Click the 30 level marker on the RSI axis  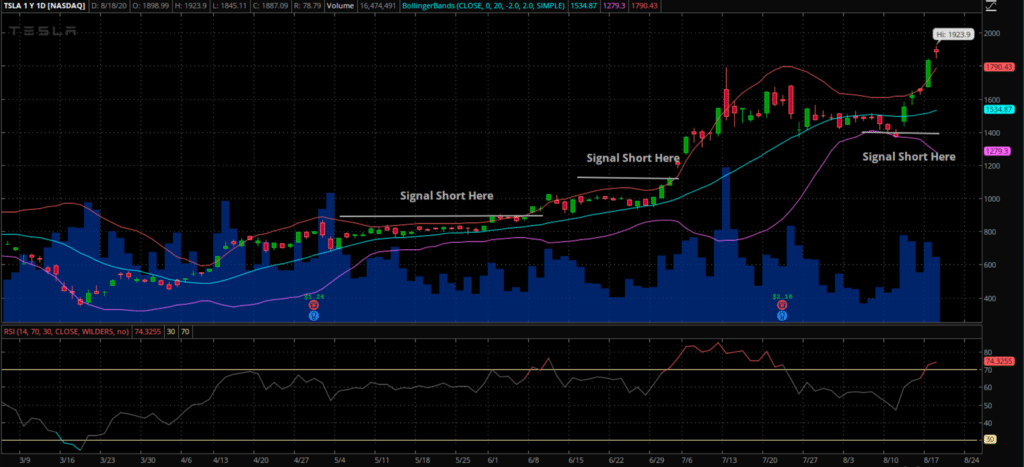tap(990, 440)
